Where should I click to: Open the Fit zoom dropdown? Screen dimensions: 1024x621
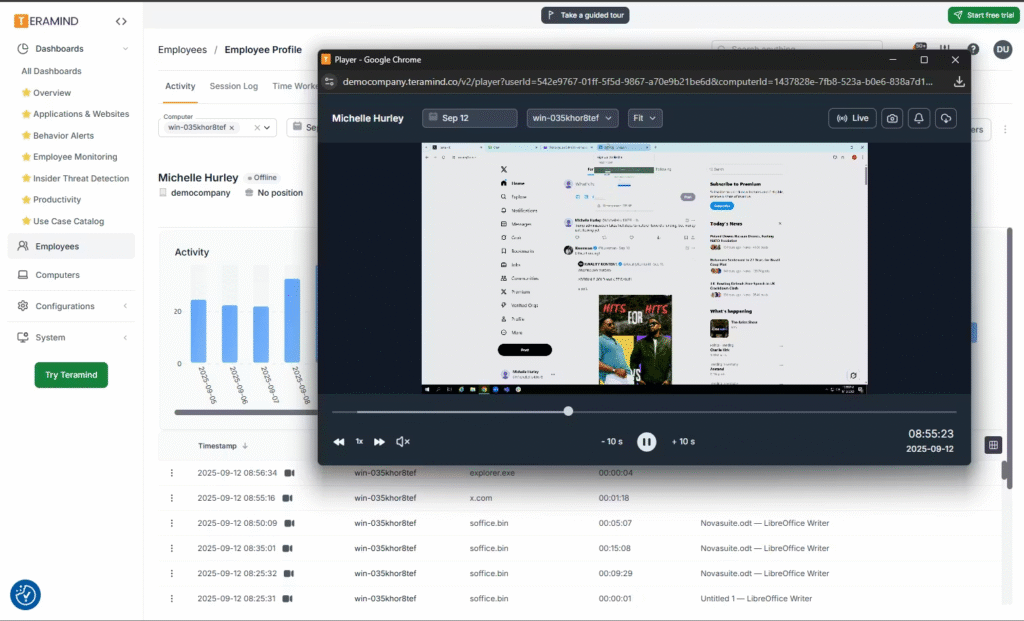(645, 118)
